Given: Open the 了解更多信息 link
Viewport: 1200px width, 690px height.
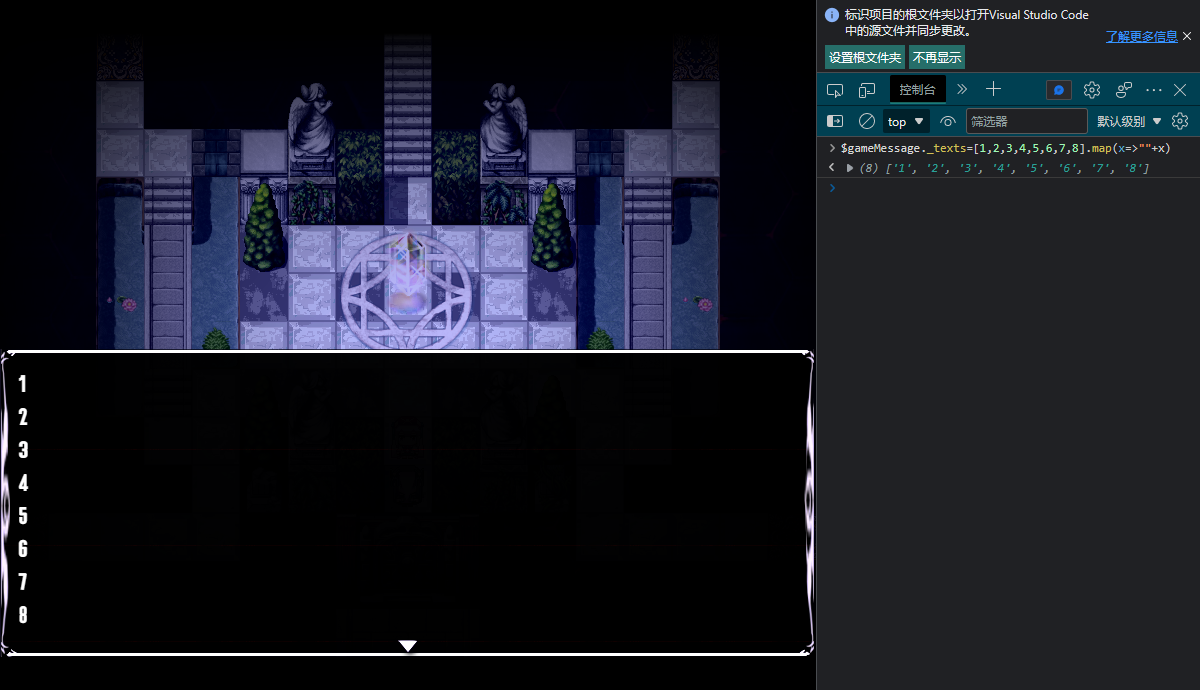Looking at the screenshot, I should tap(1141, 37).
